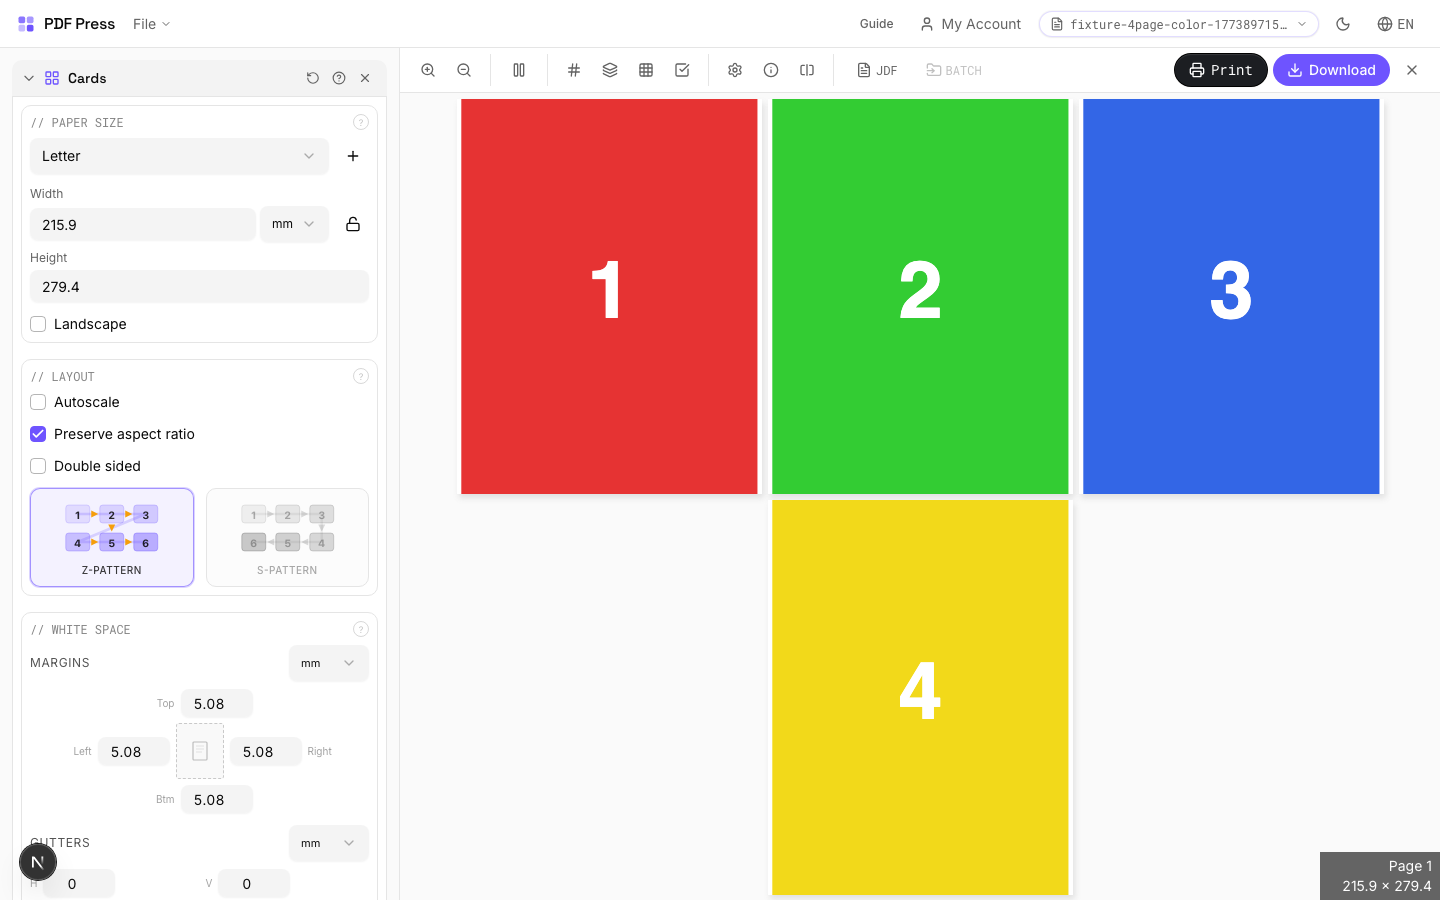Enable Double sided printing
This screenshot has width=1440, height=900.
[38, 466]
